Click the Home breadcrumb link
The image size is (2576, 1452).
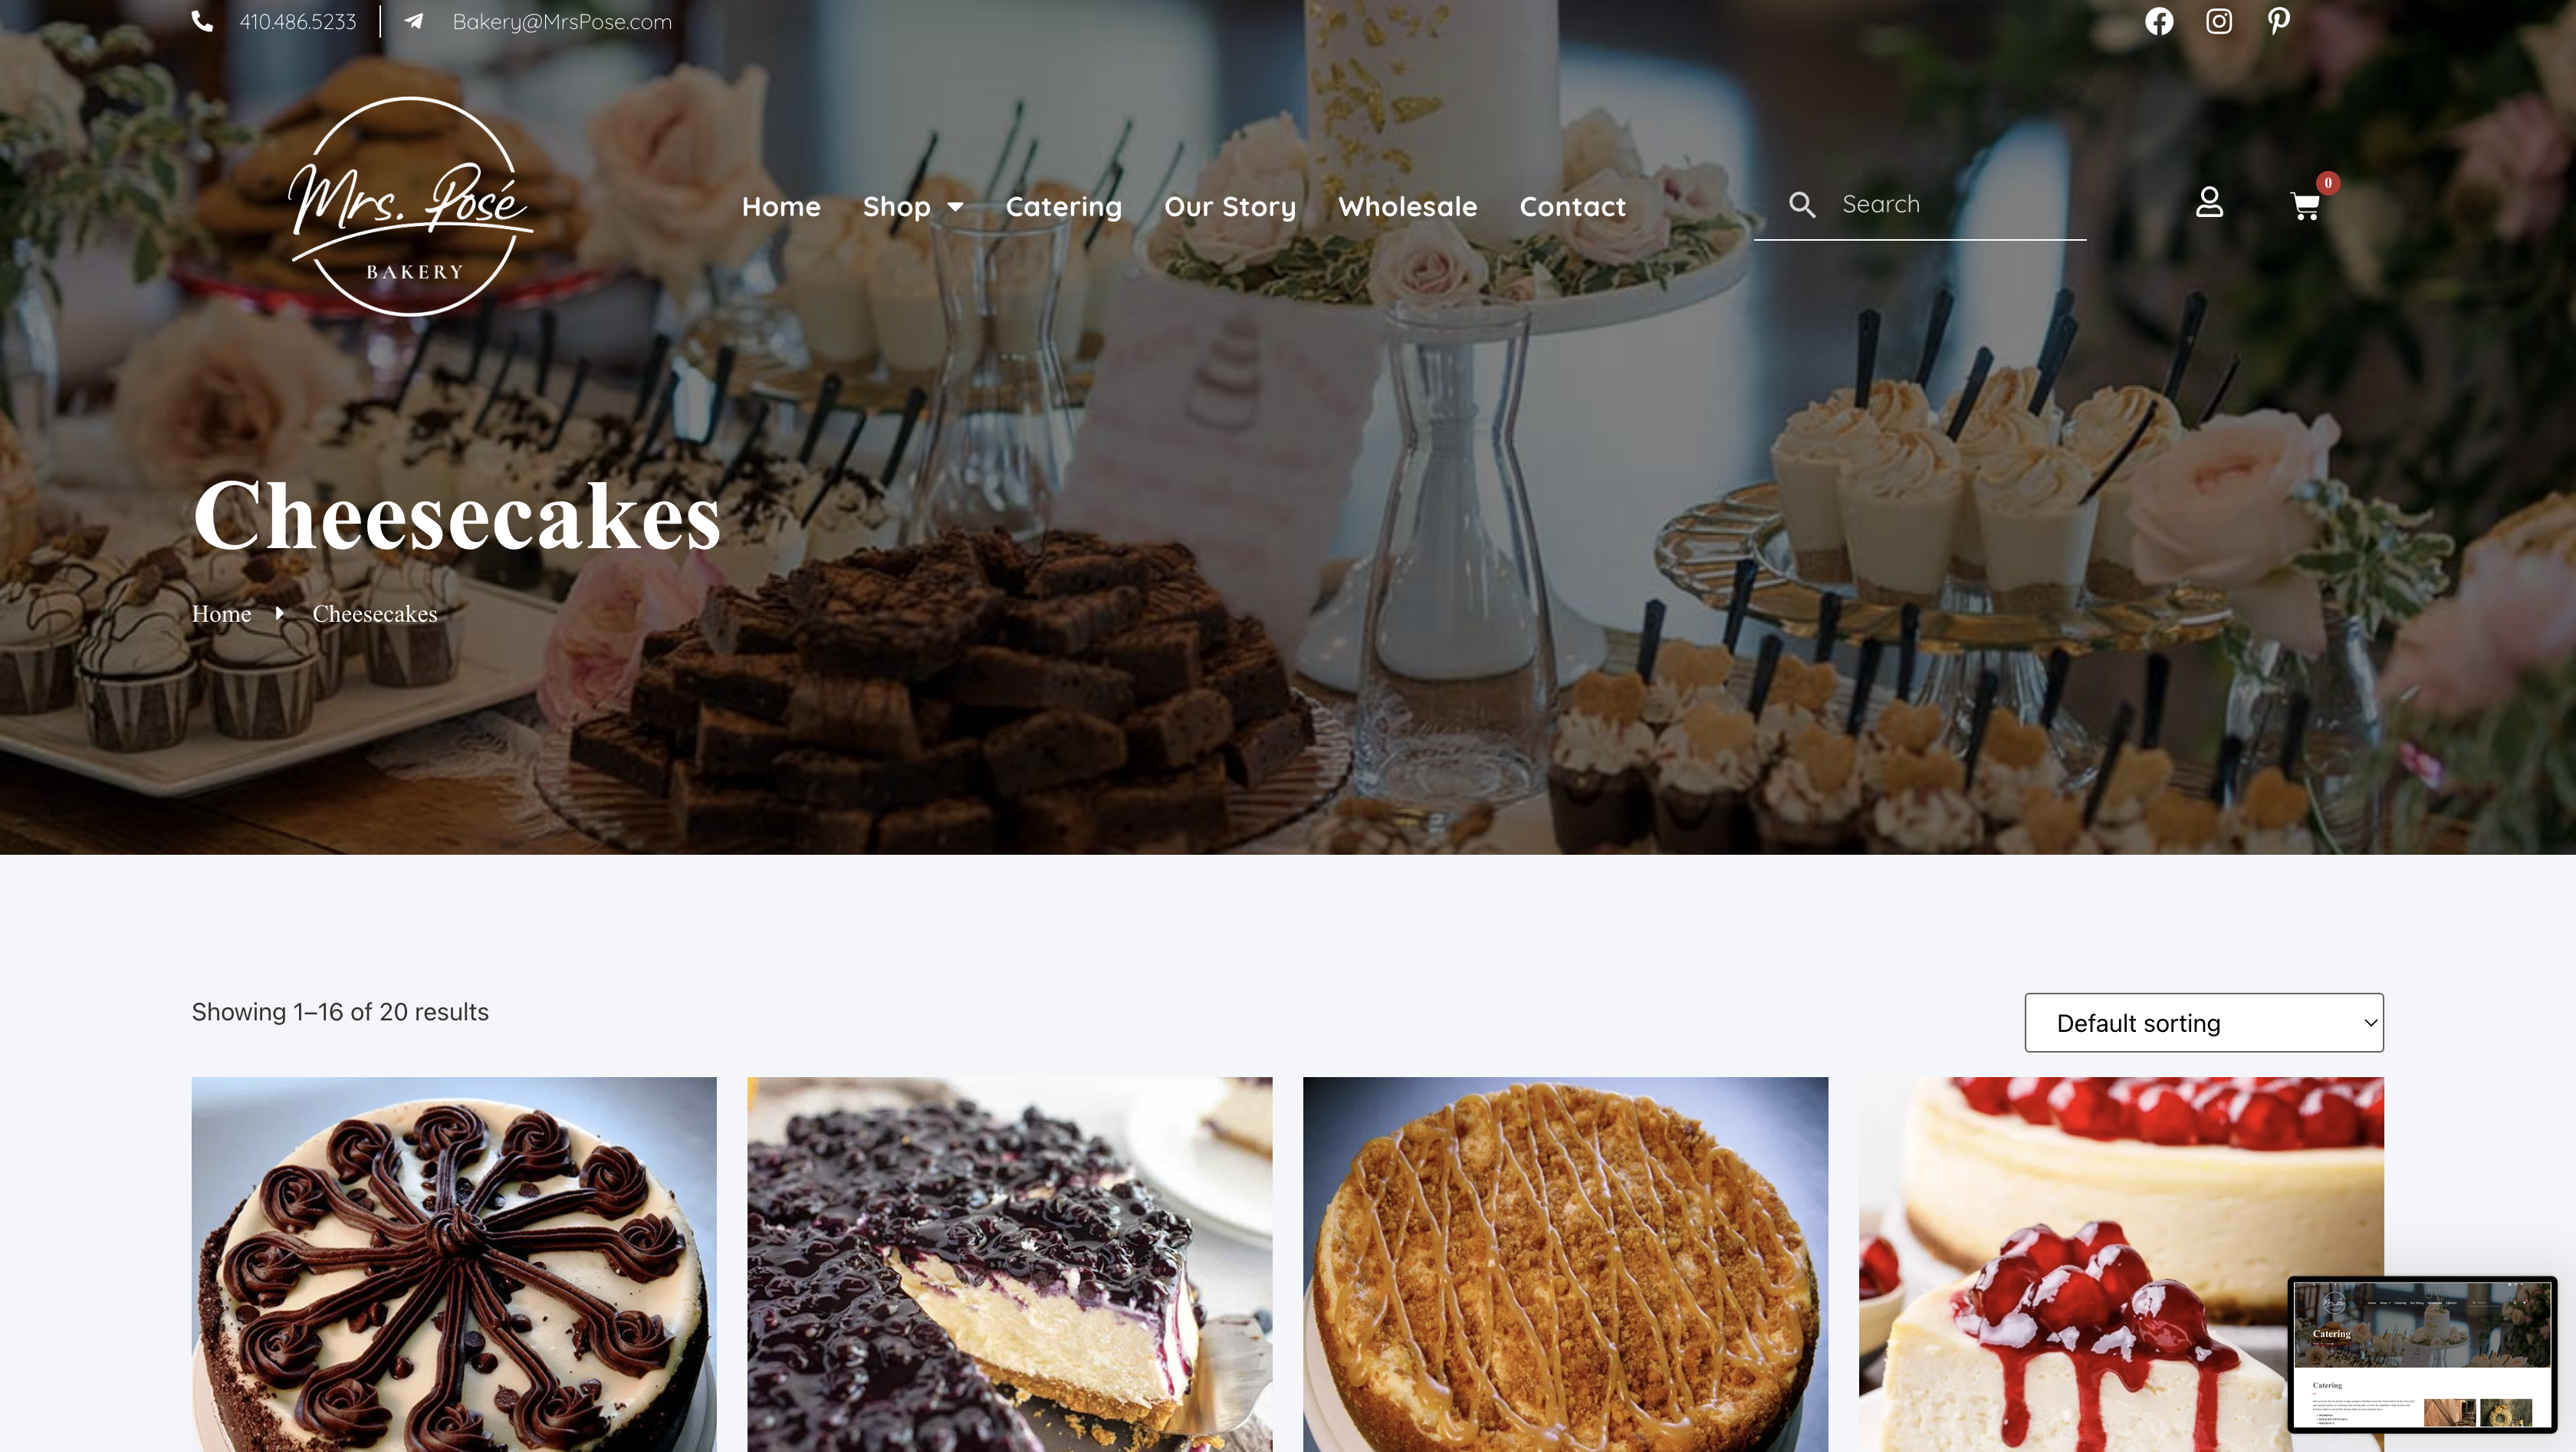click(221, 614)
